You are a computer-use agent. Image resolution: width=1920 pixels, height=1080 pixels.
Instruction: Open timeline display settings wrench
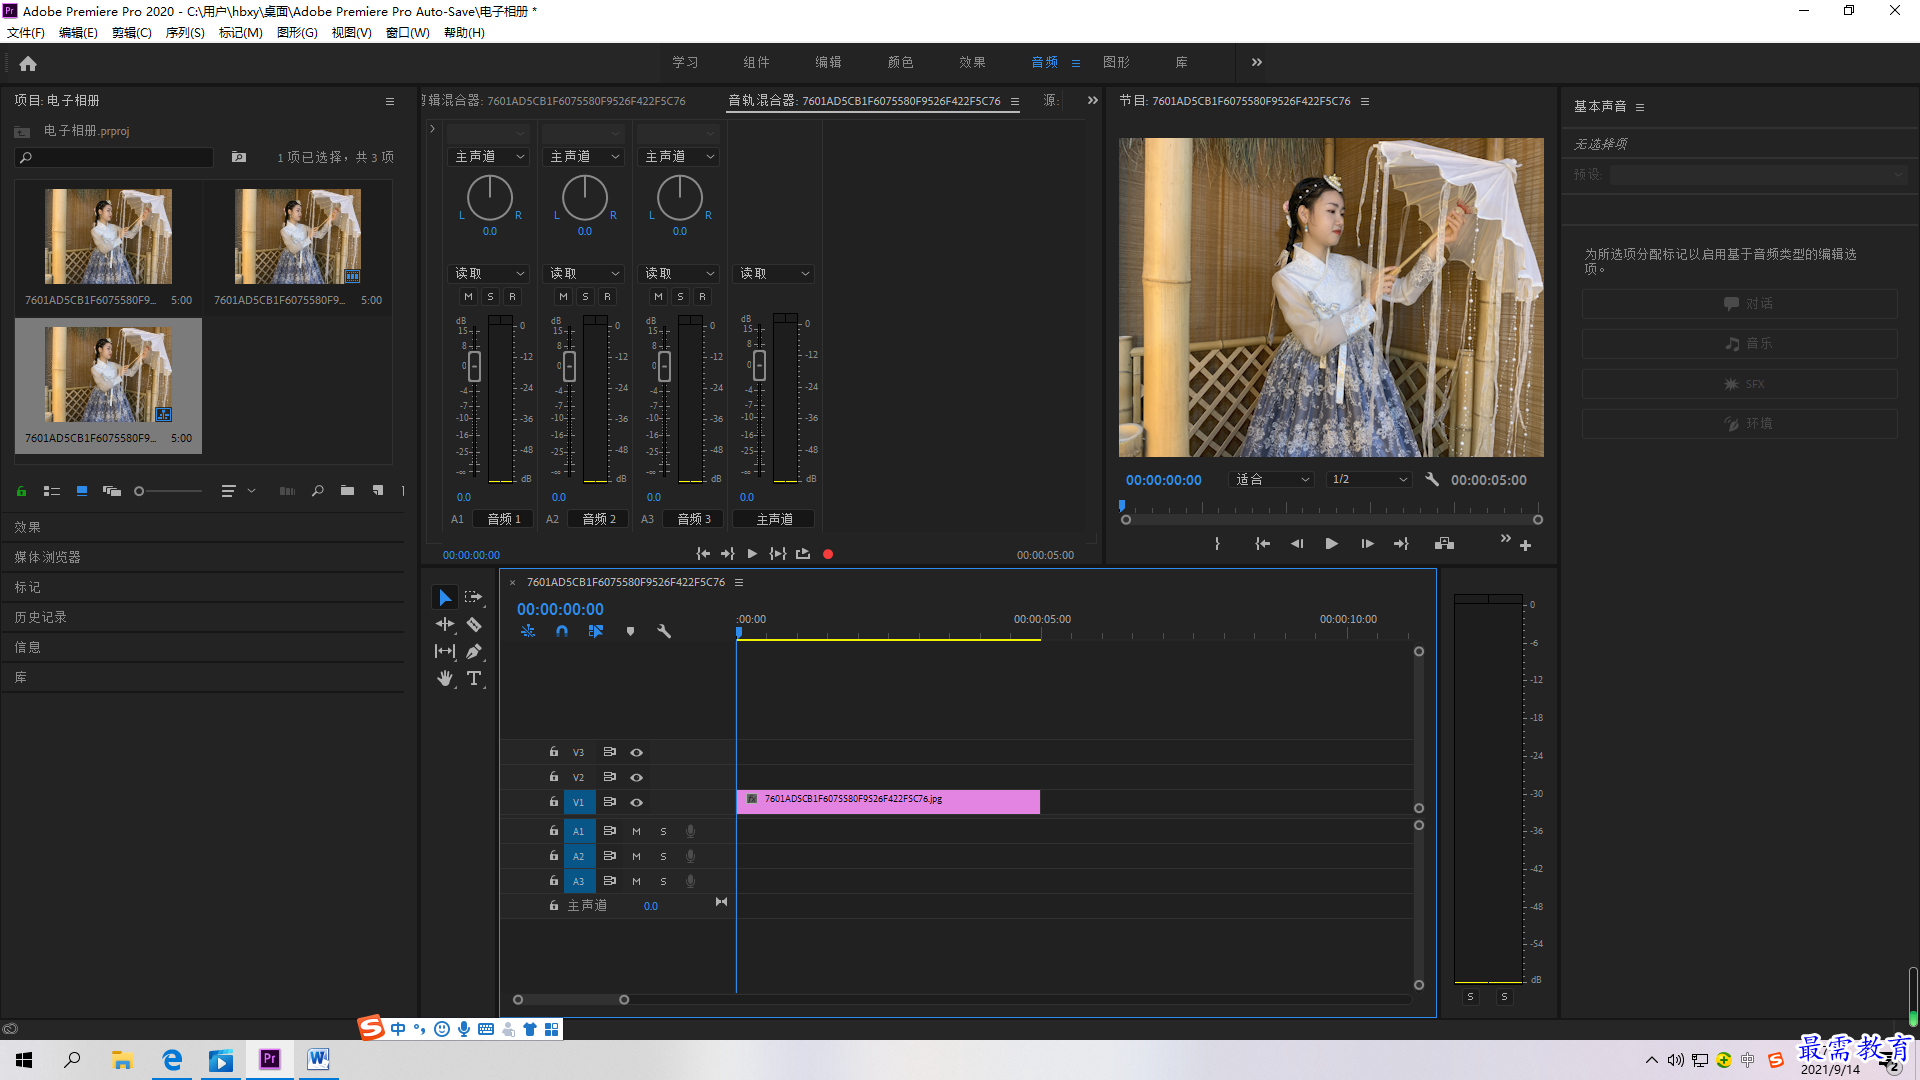pyautogui.click(x=664, y=631)
